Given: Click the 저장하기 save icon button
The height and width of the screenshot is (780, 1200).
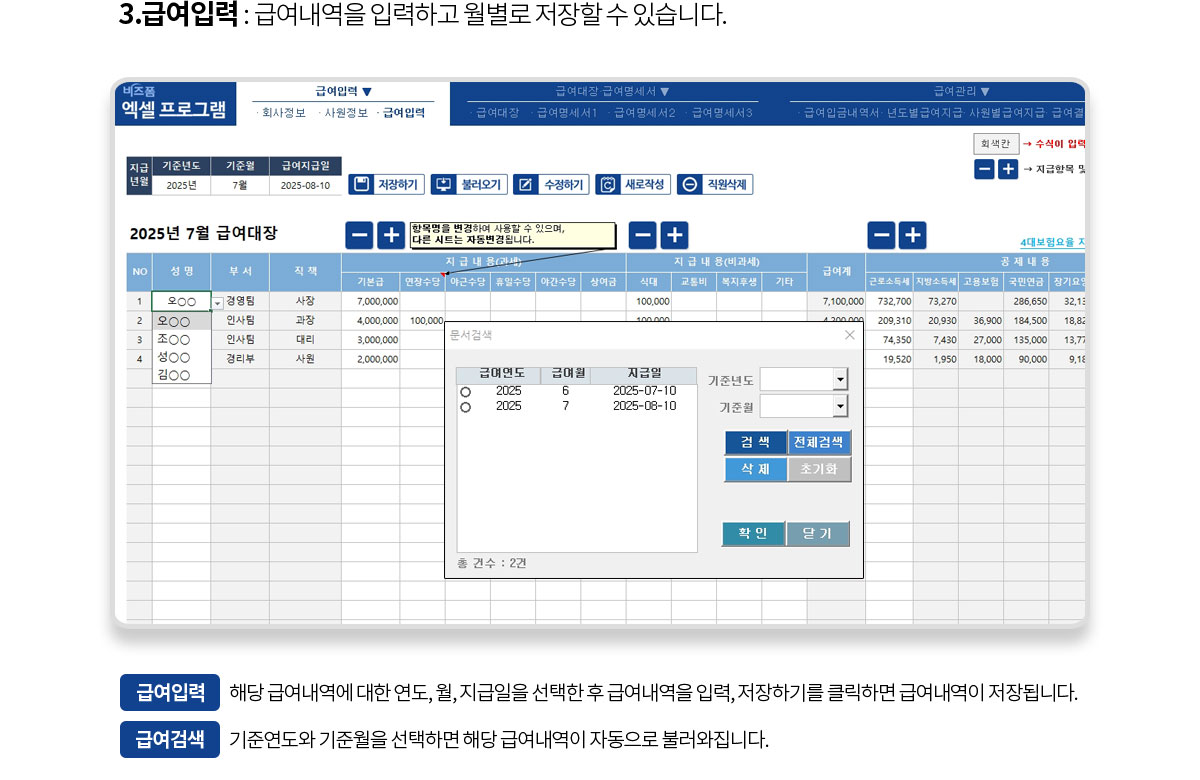Looking at the screenshot, I should pos(362,185).
